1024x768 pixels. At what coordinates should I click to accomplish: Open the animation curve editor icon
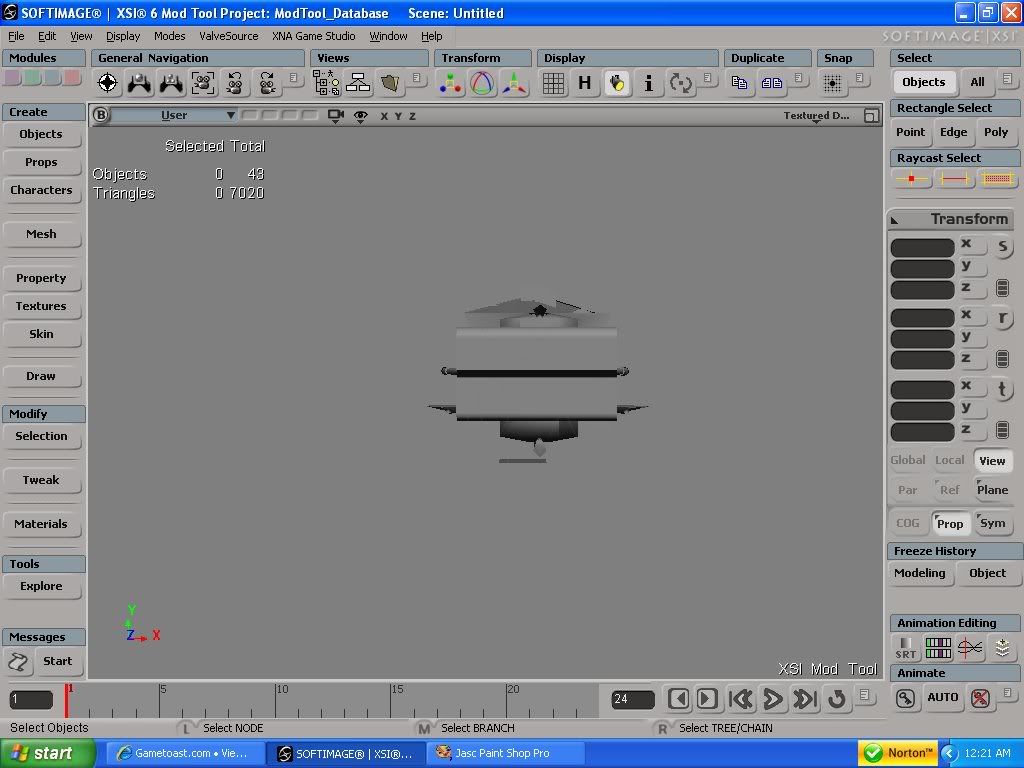(x=970, y=648)
